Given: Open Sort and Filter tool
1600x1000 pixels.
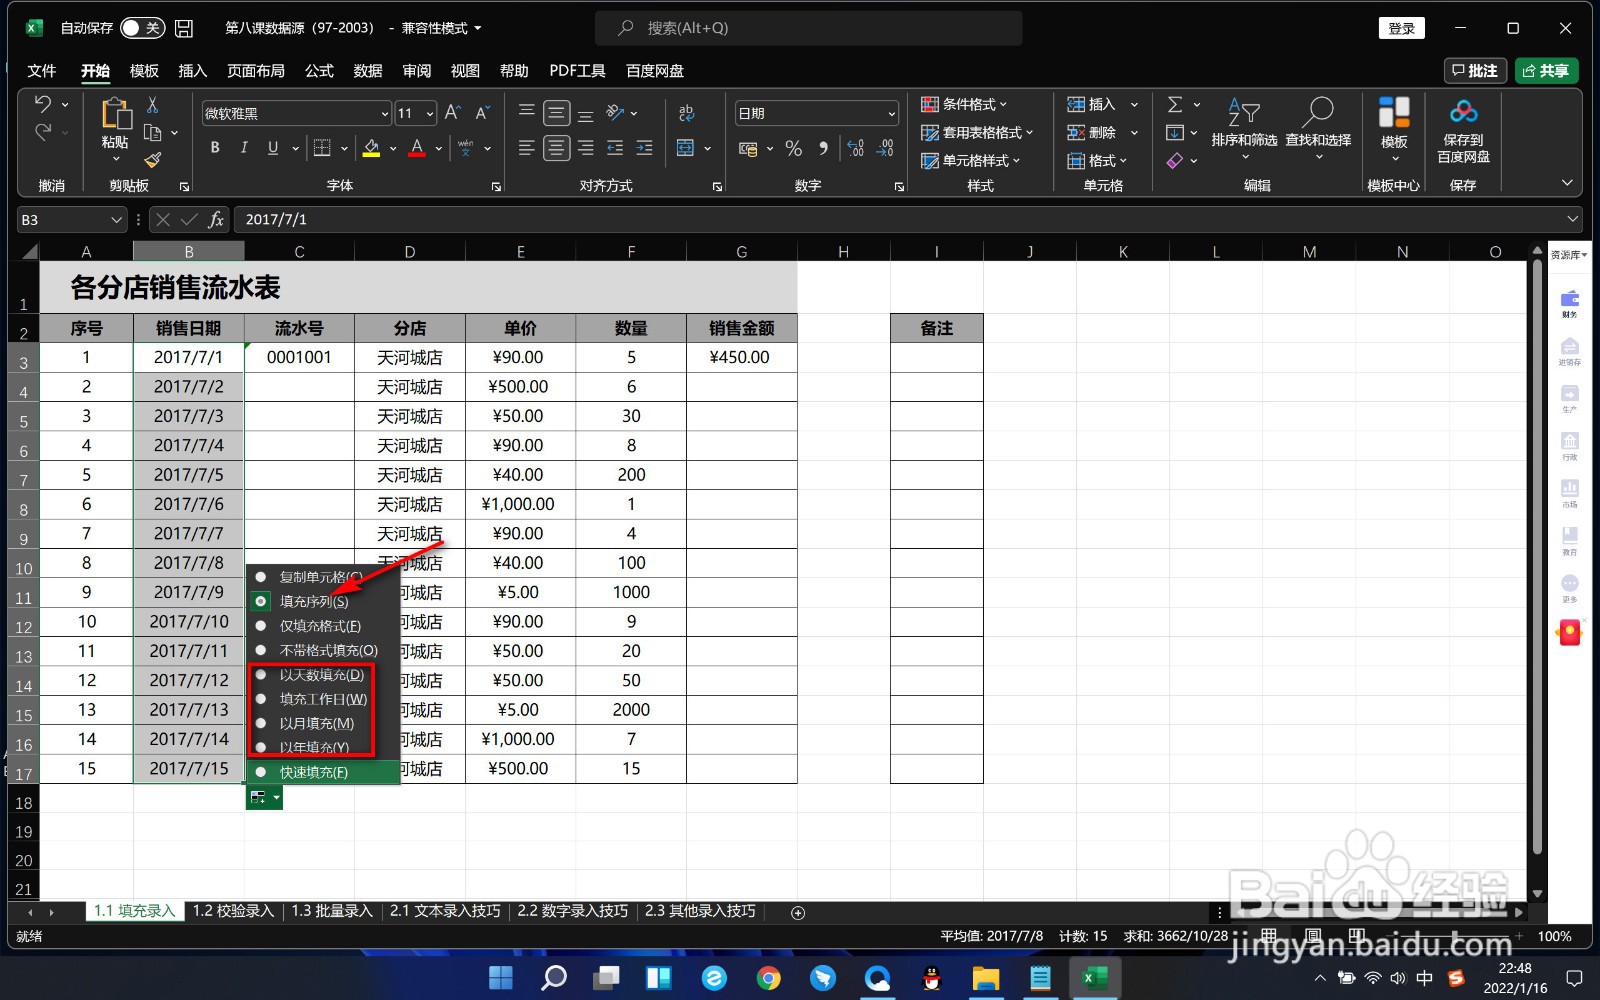Looking at the screenshot, I should [x=1244, y=126].
